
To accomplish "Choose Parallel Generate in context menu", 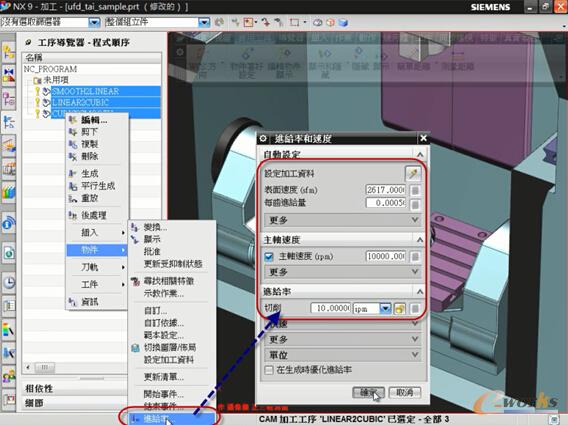I will [97, 186].
